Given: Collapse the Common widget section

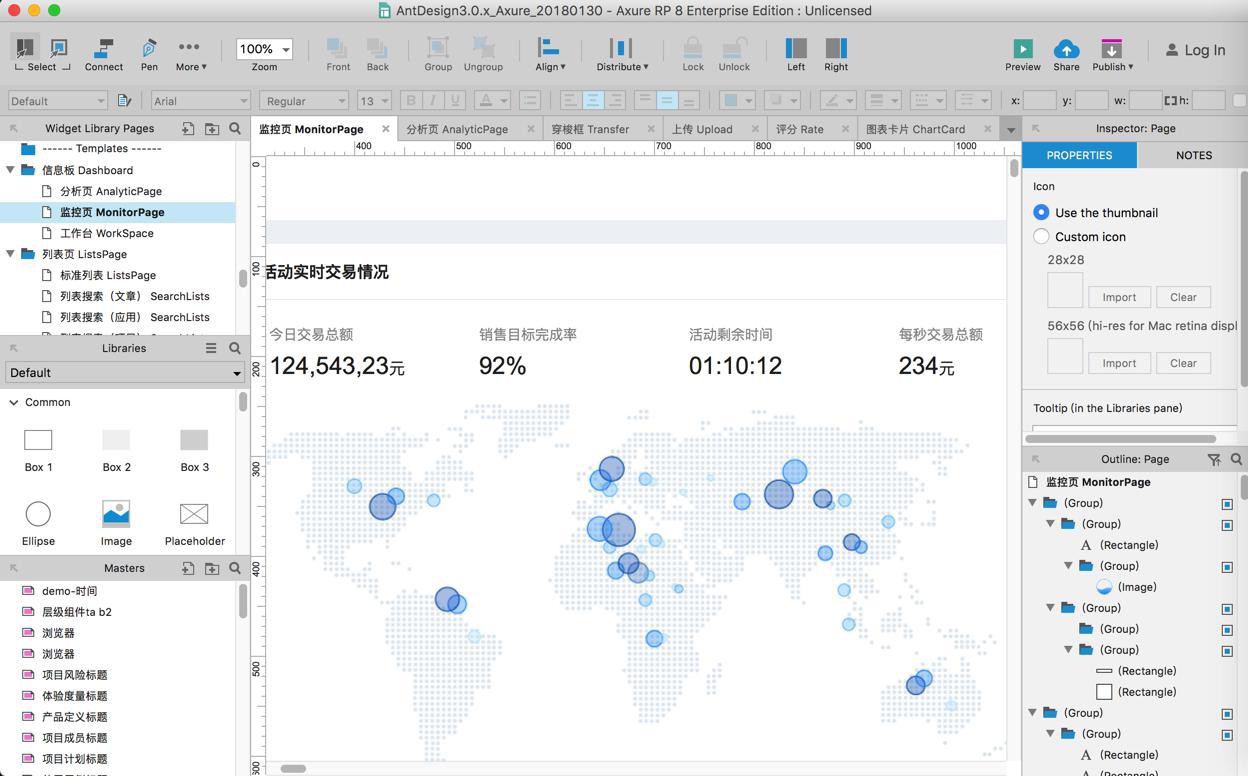Looking at the screenshot, I should pos(14,402).
